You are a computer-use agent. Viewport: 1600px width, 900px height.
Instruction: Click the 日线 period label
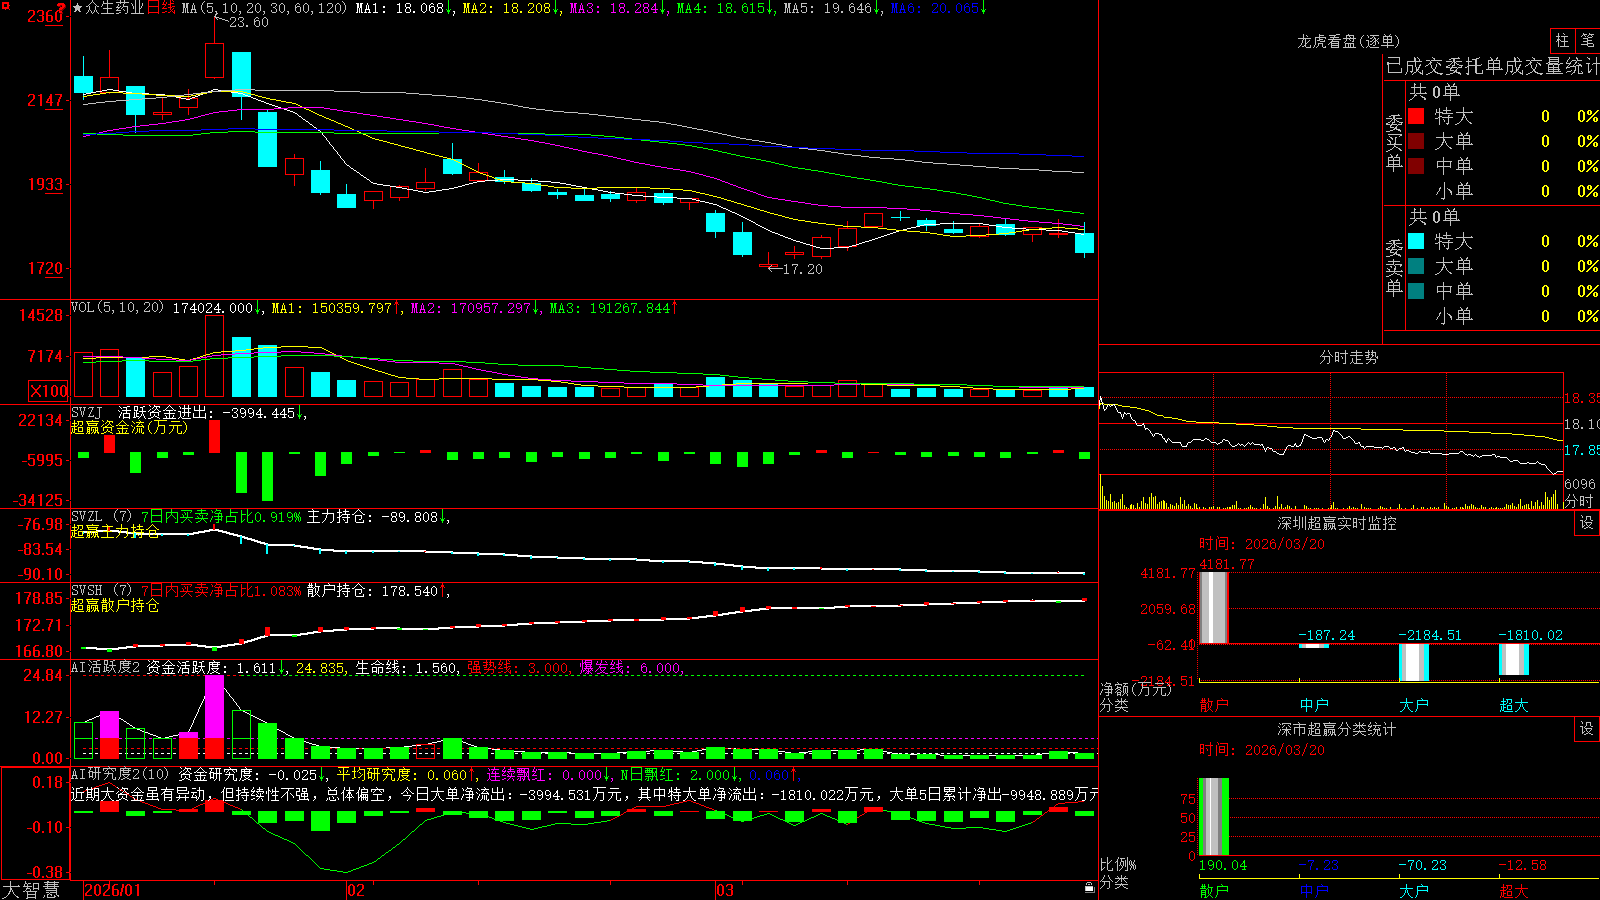click(162, 8)
